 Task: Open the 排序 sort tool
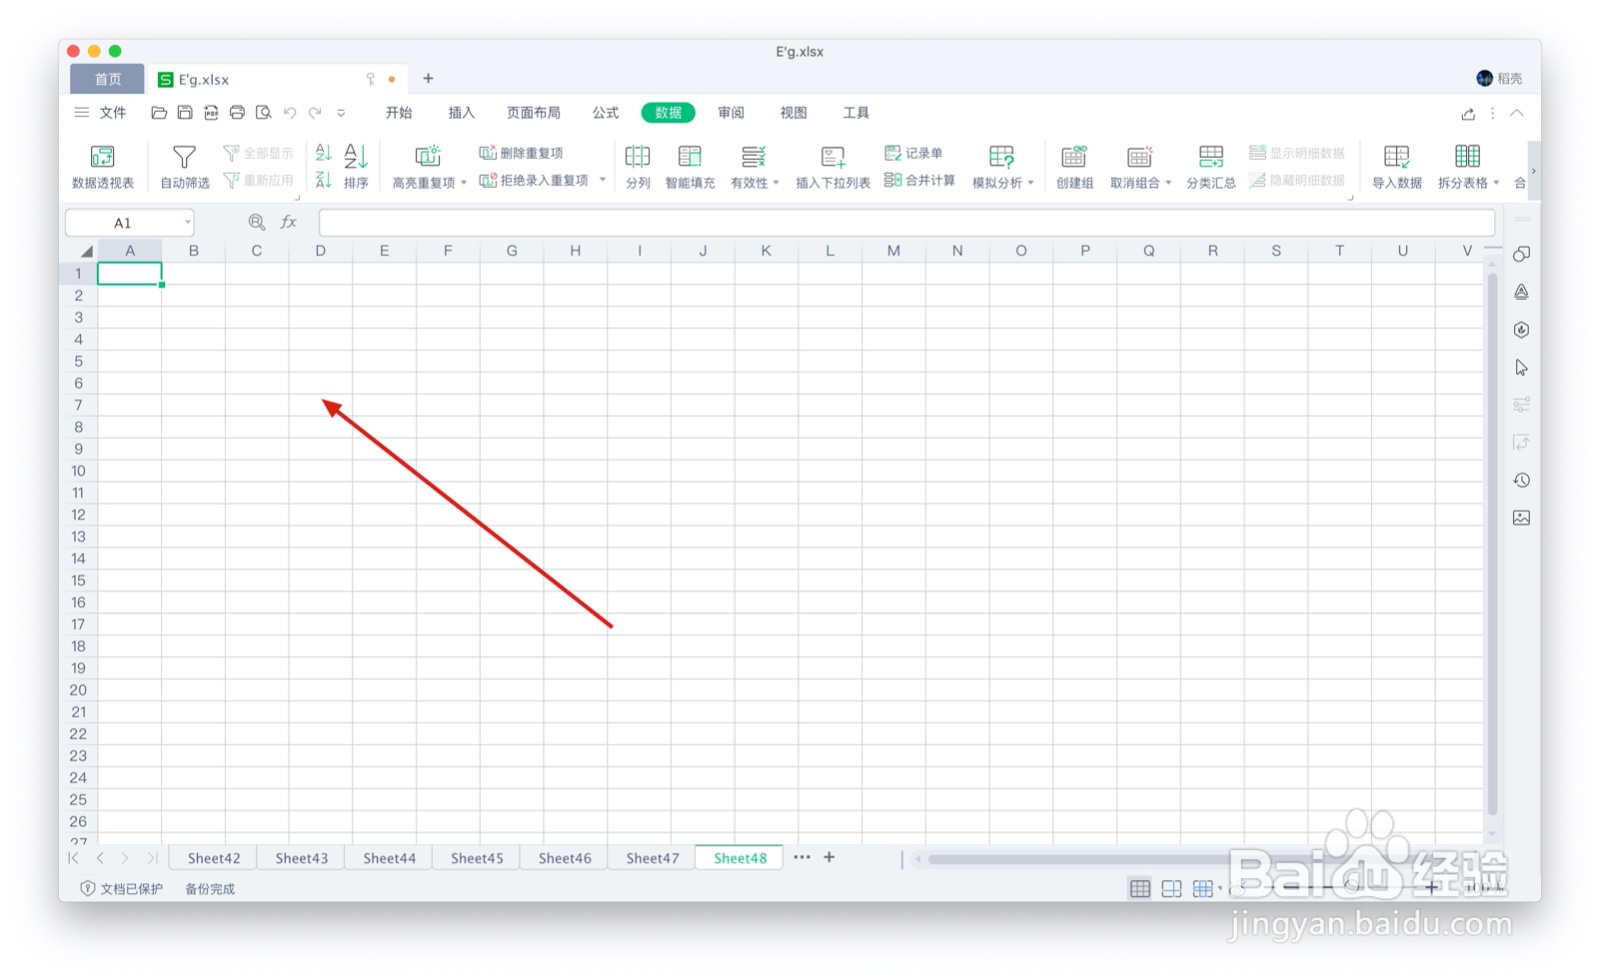click(x=356, y=167)
